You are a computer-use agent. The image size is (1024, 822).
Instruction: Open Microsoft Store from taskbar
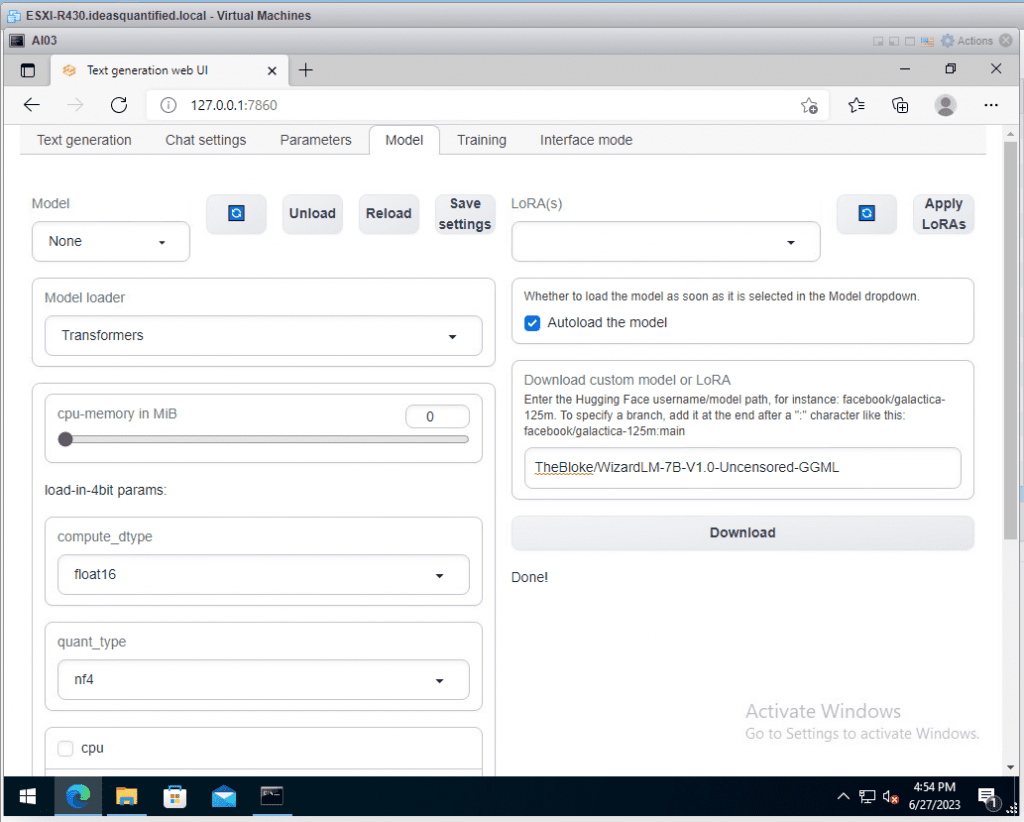point(174,796)
